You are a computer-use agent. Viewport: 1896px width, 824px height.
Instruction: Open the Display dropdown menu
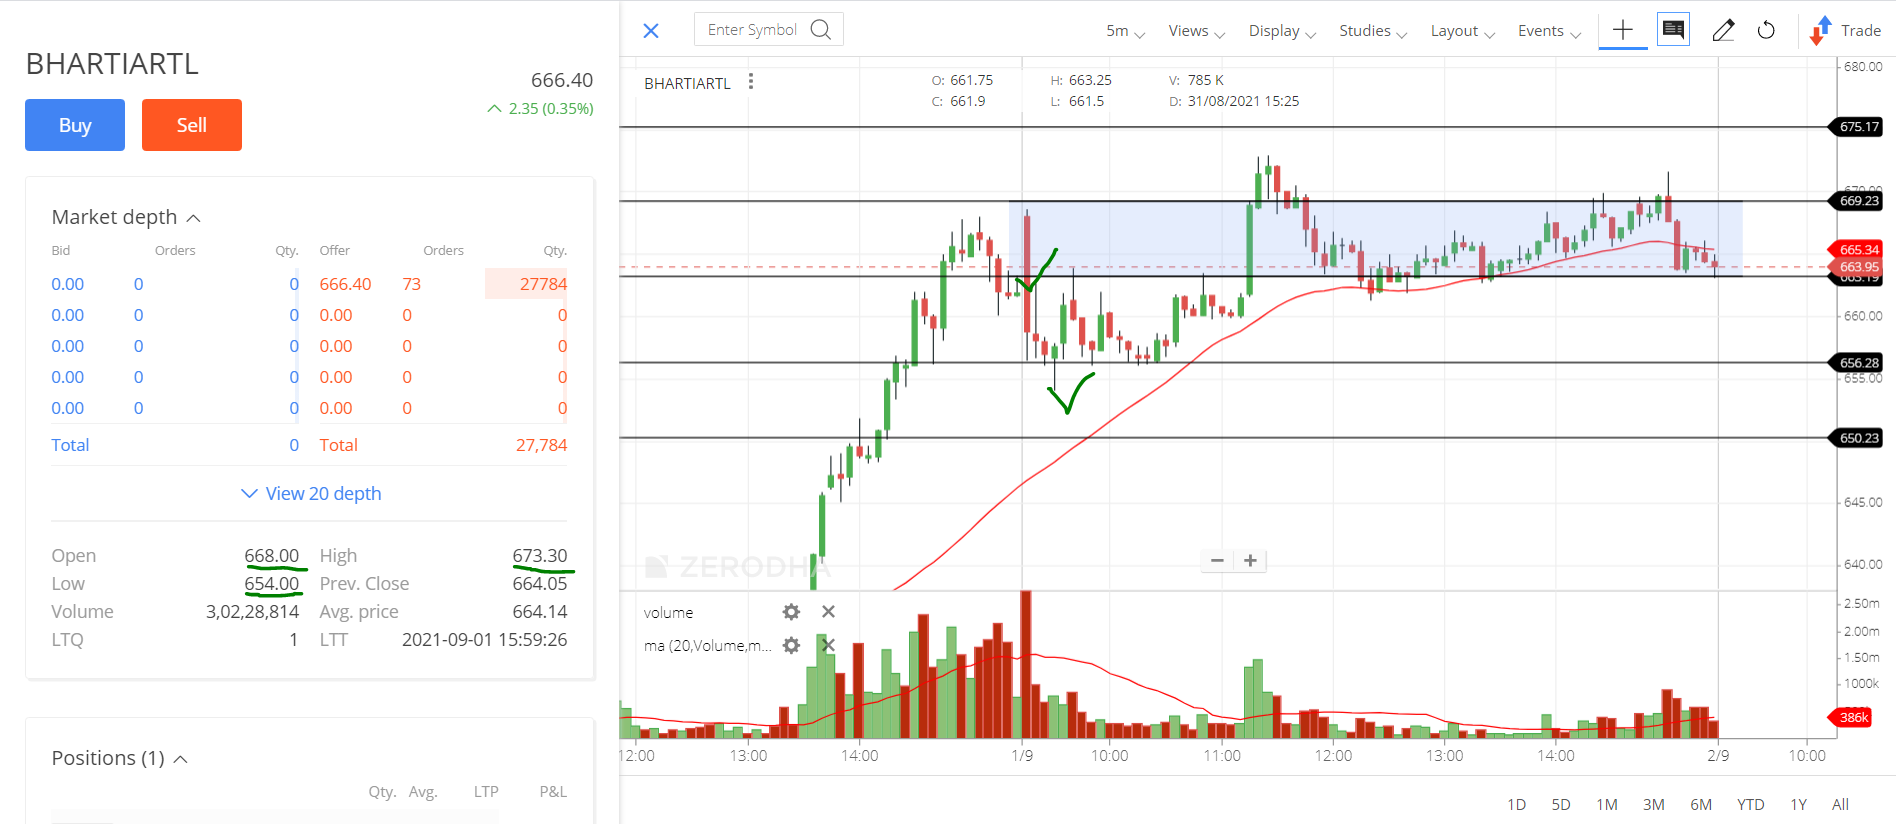(1282, 31)
